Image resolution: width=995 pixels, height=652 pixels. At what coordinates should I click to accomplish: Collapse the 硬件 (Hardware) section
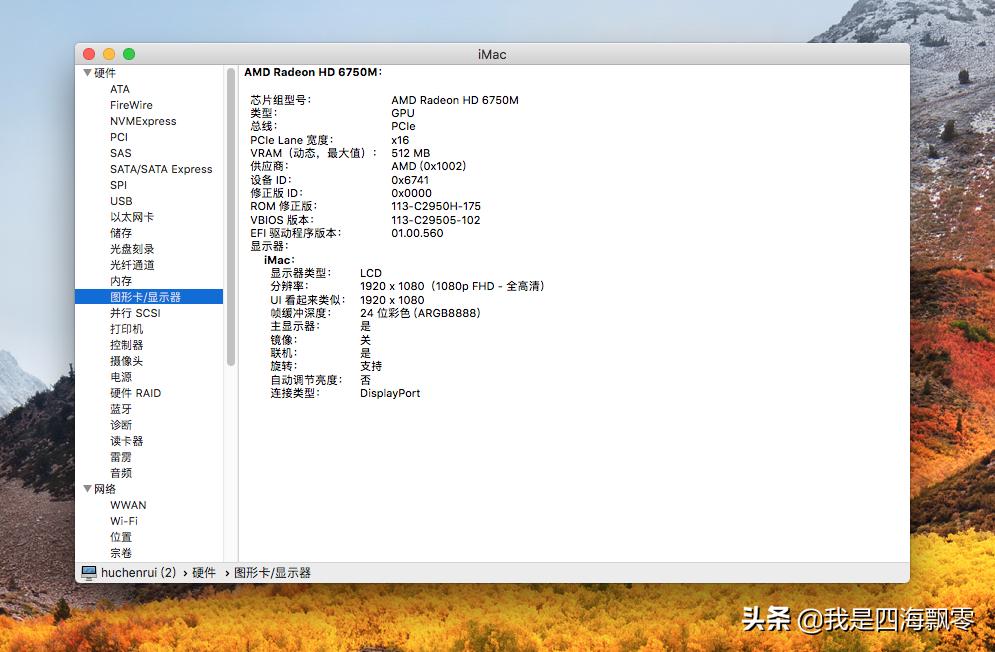pos(88,72)
